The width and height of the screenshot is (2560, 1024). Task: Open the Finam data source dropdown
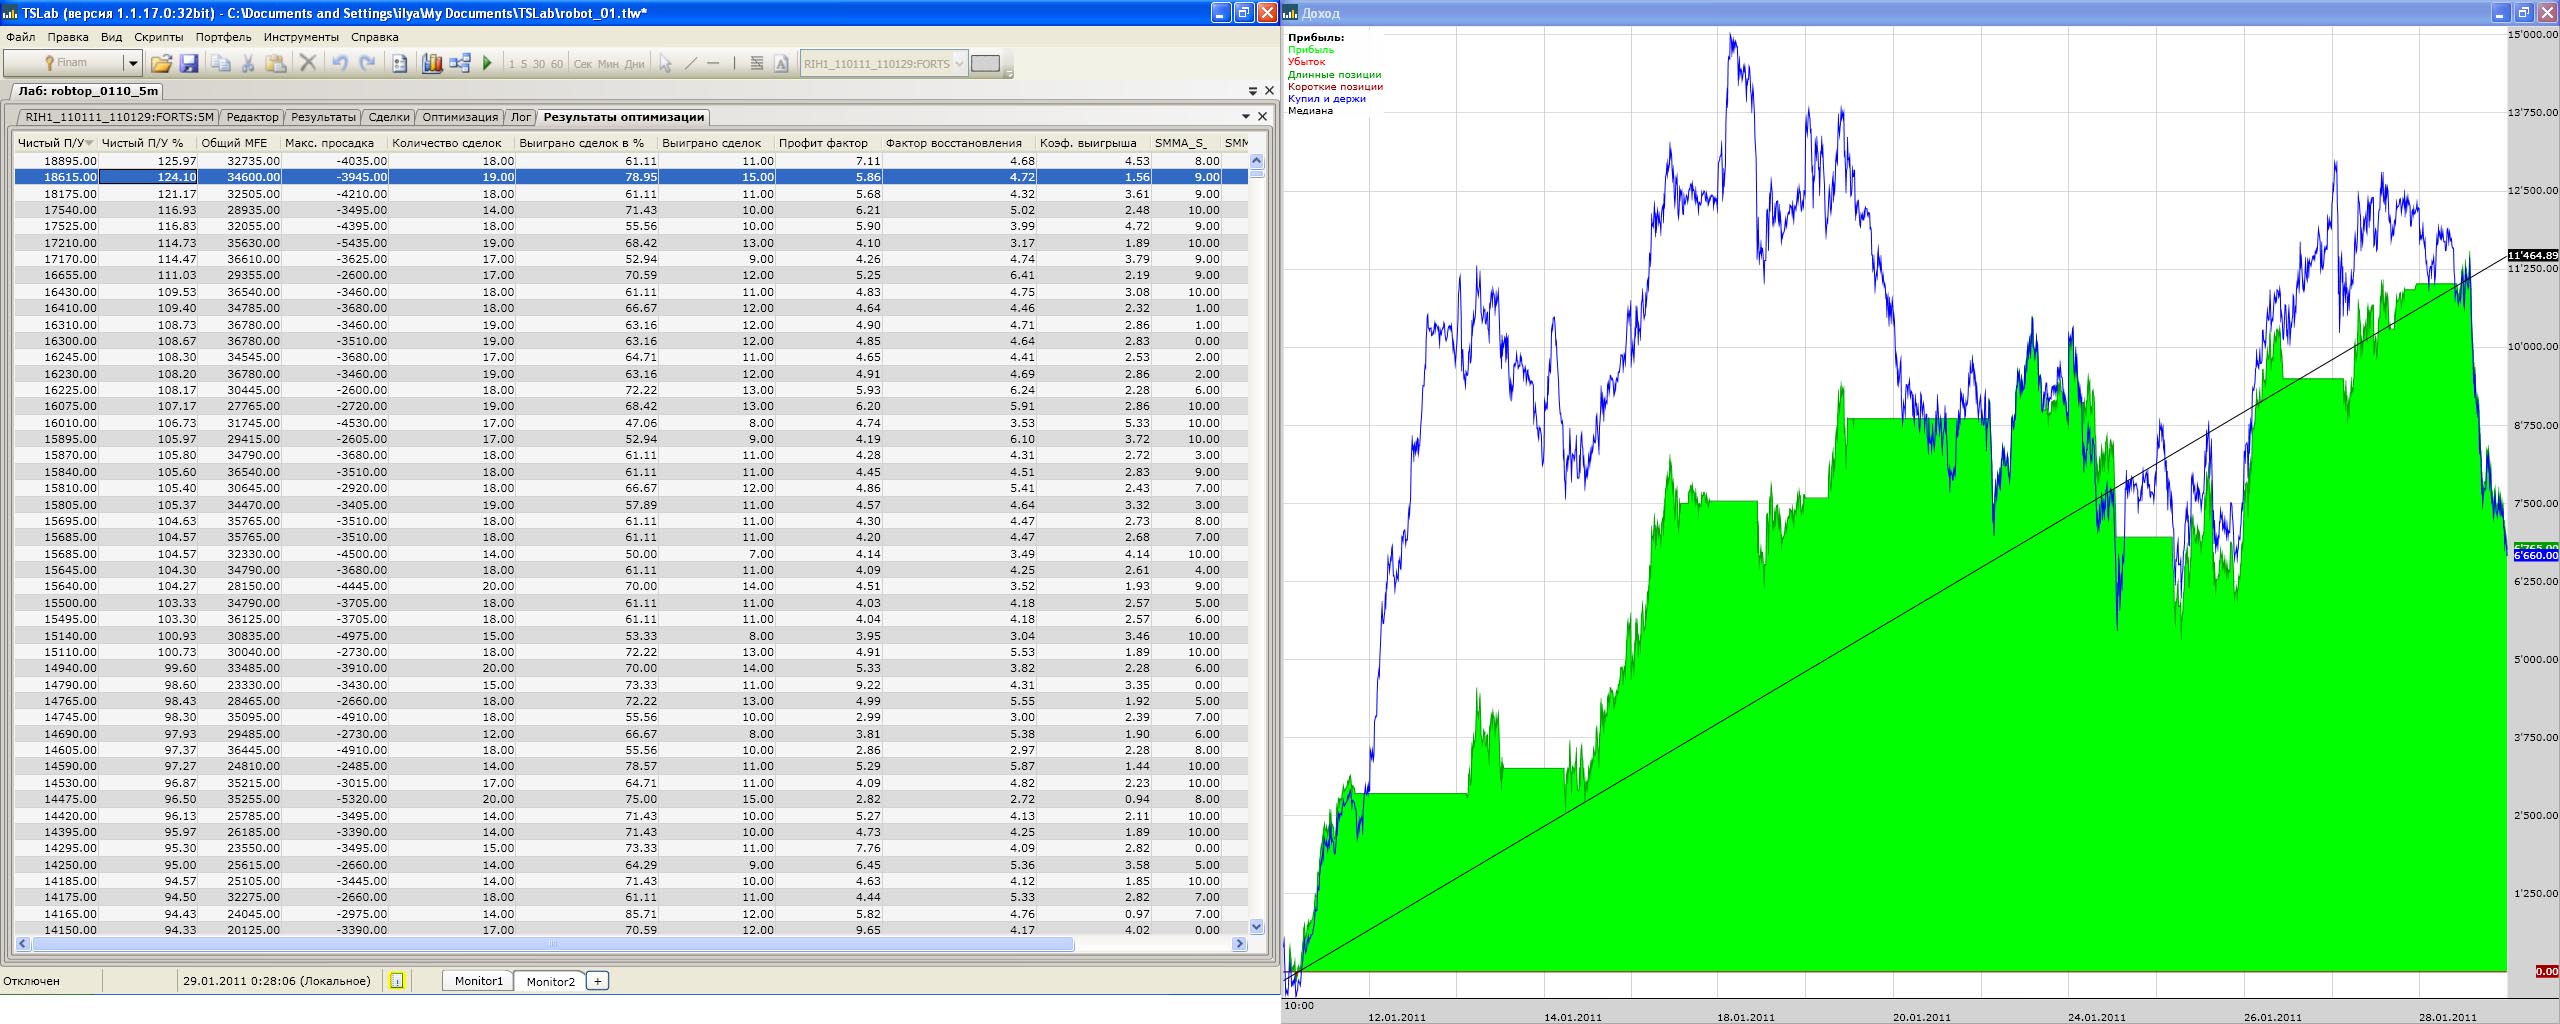tap(132, 64)
